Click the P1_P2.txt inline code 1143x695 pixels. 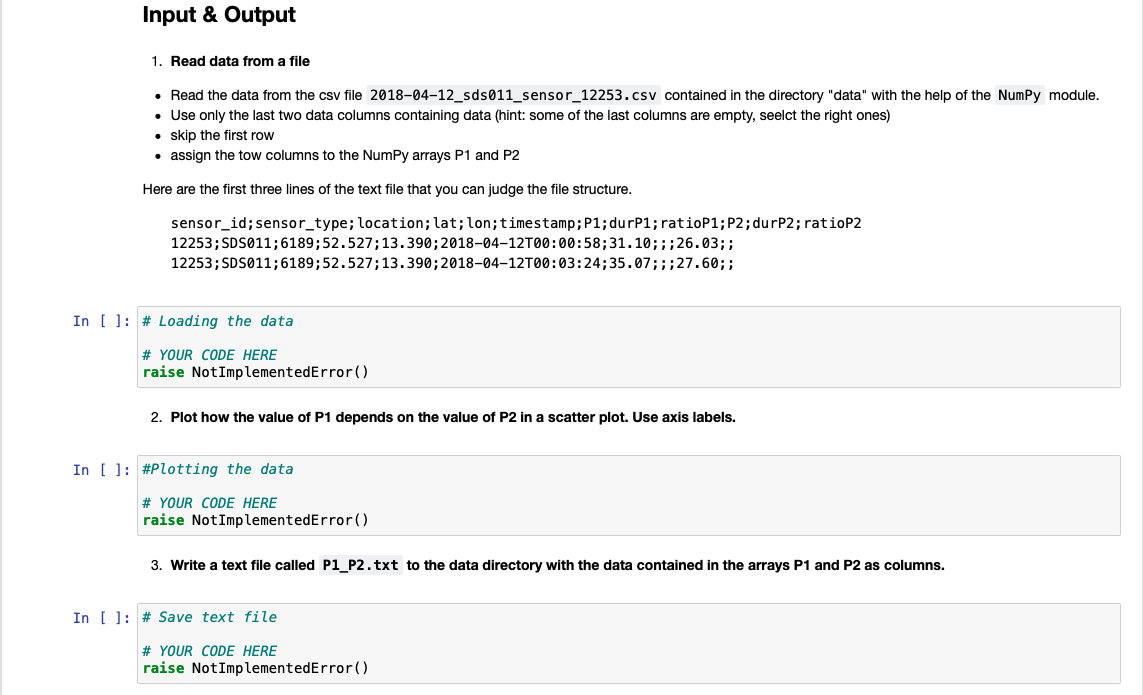[x=361, y=565]
